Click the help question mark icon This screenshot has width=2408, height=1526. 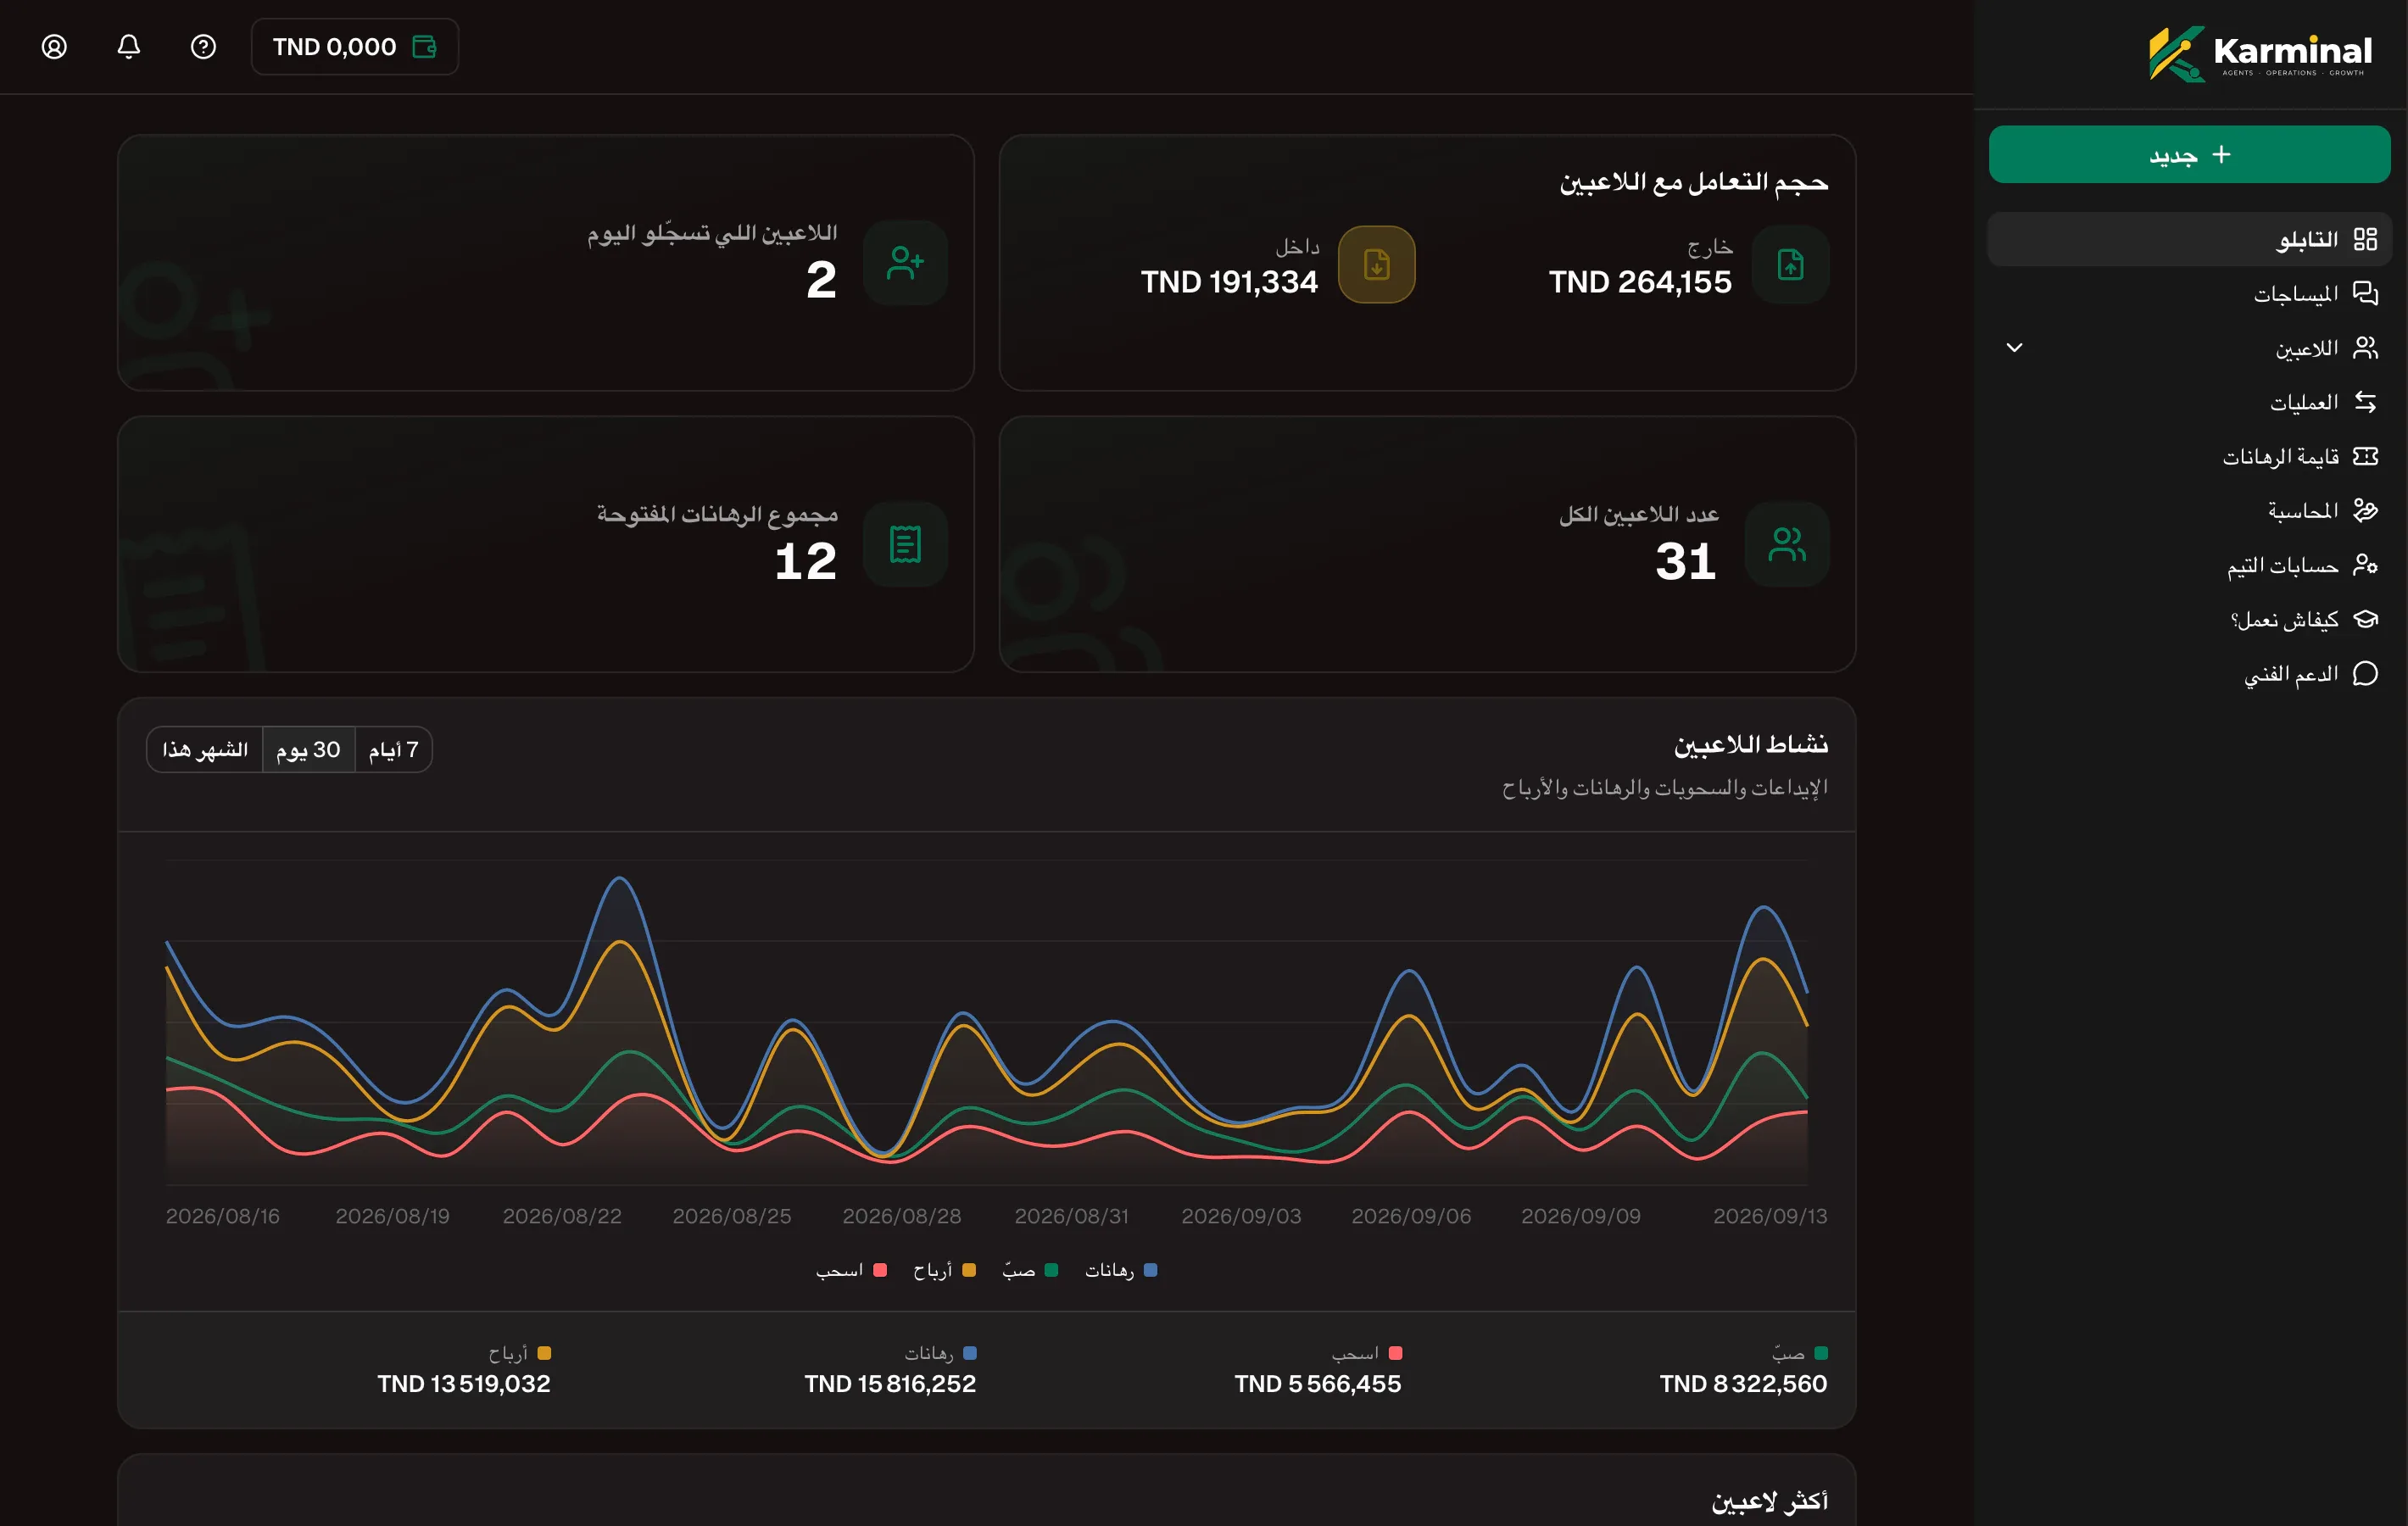pos(203,47)
